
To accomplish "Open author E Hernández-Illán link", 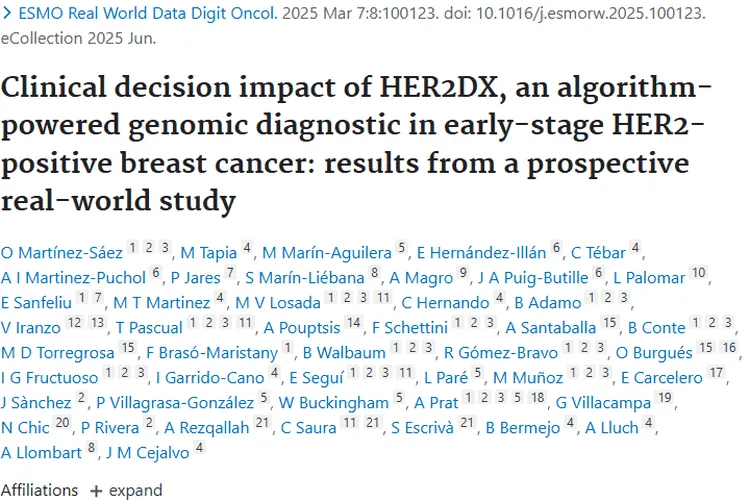I will (481, 250).
